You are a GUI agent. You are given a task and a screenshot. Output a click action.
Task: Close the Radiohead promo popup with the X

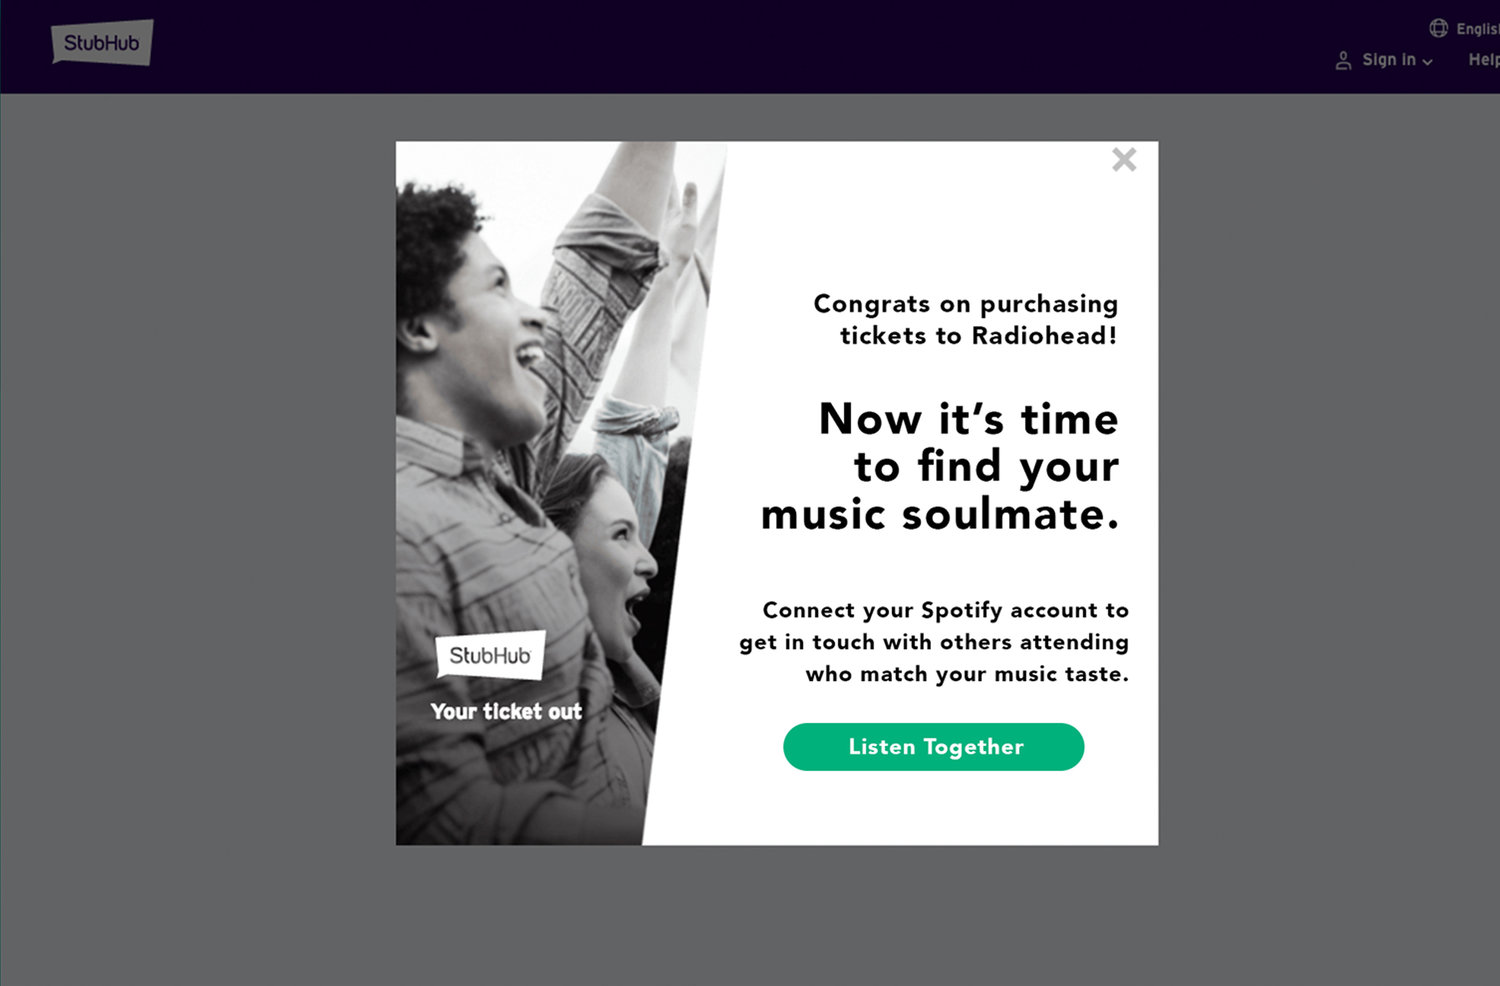point(1124,160)
